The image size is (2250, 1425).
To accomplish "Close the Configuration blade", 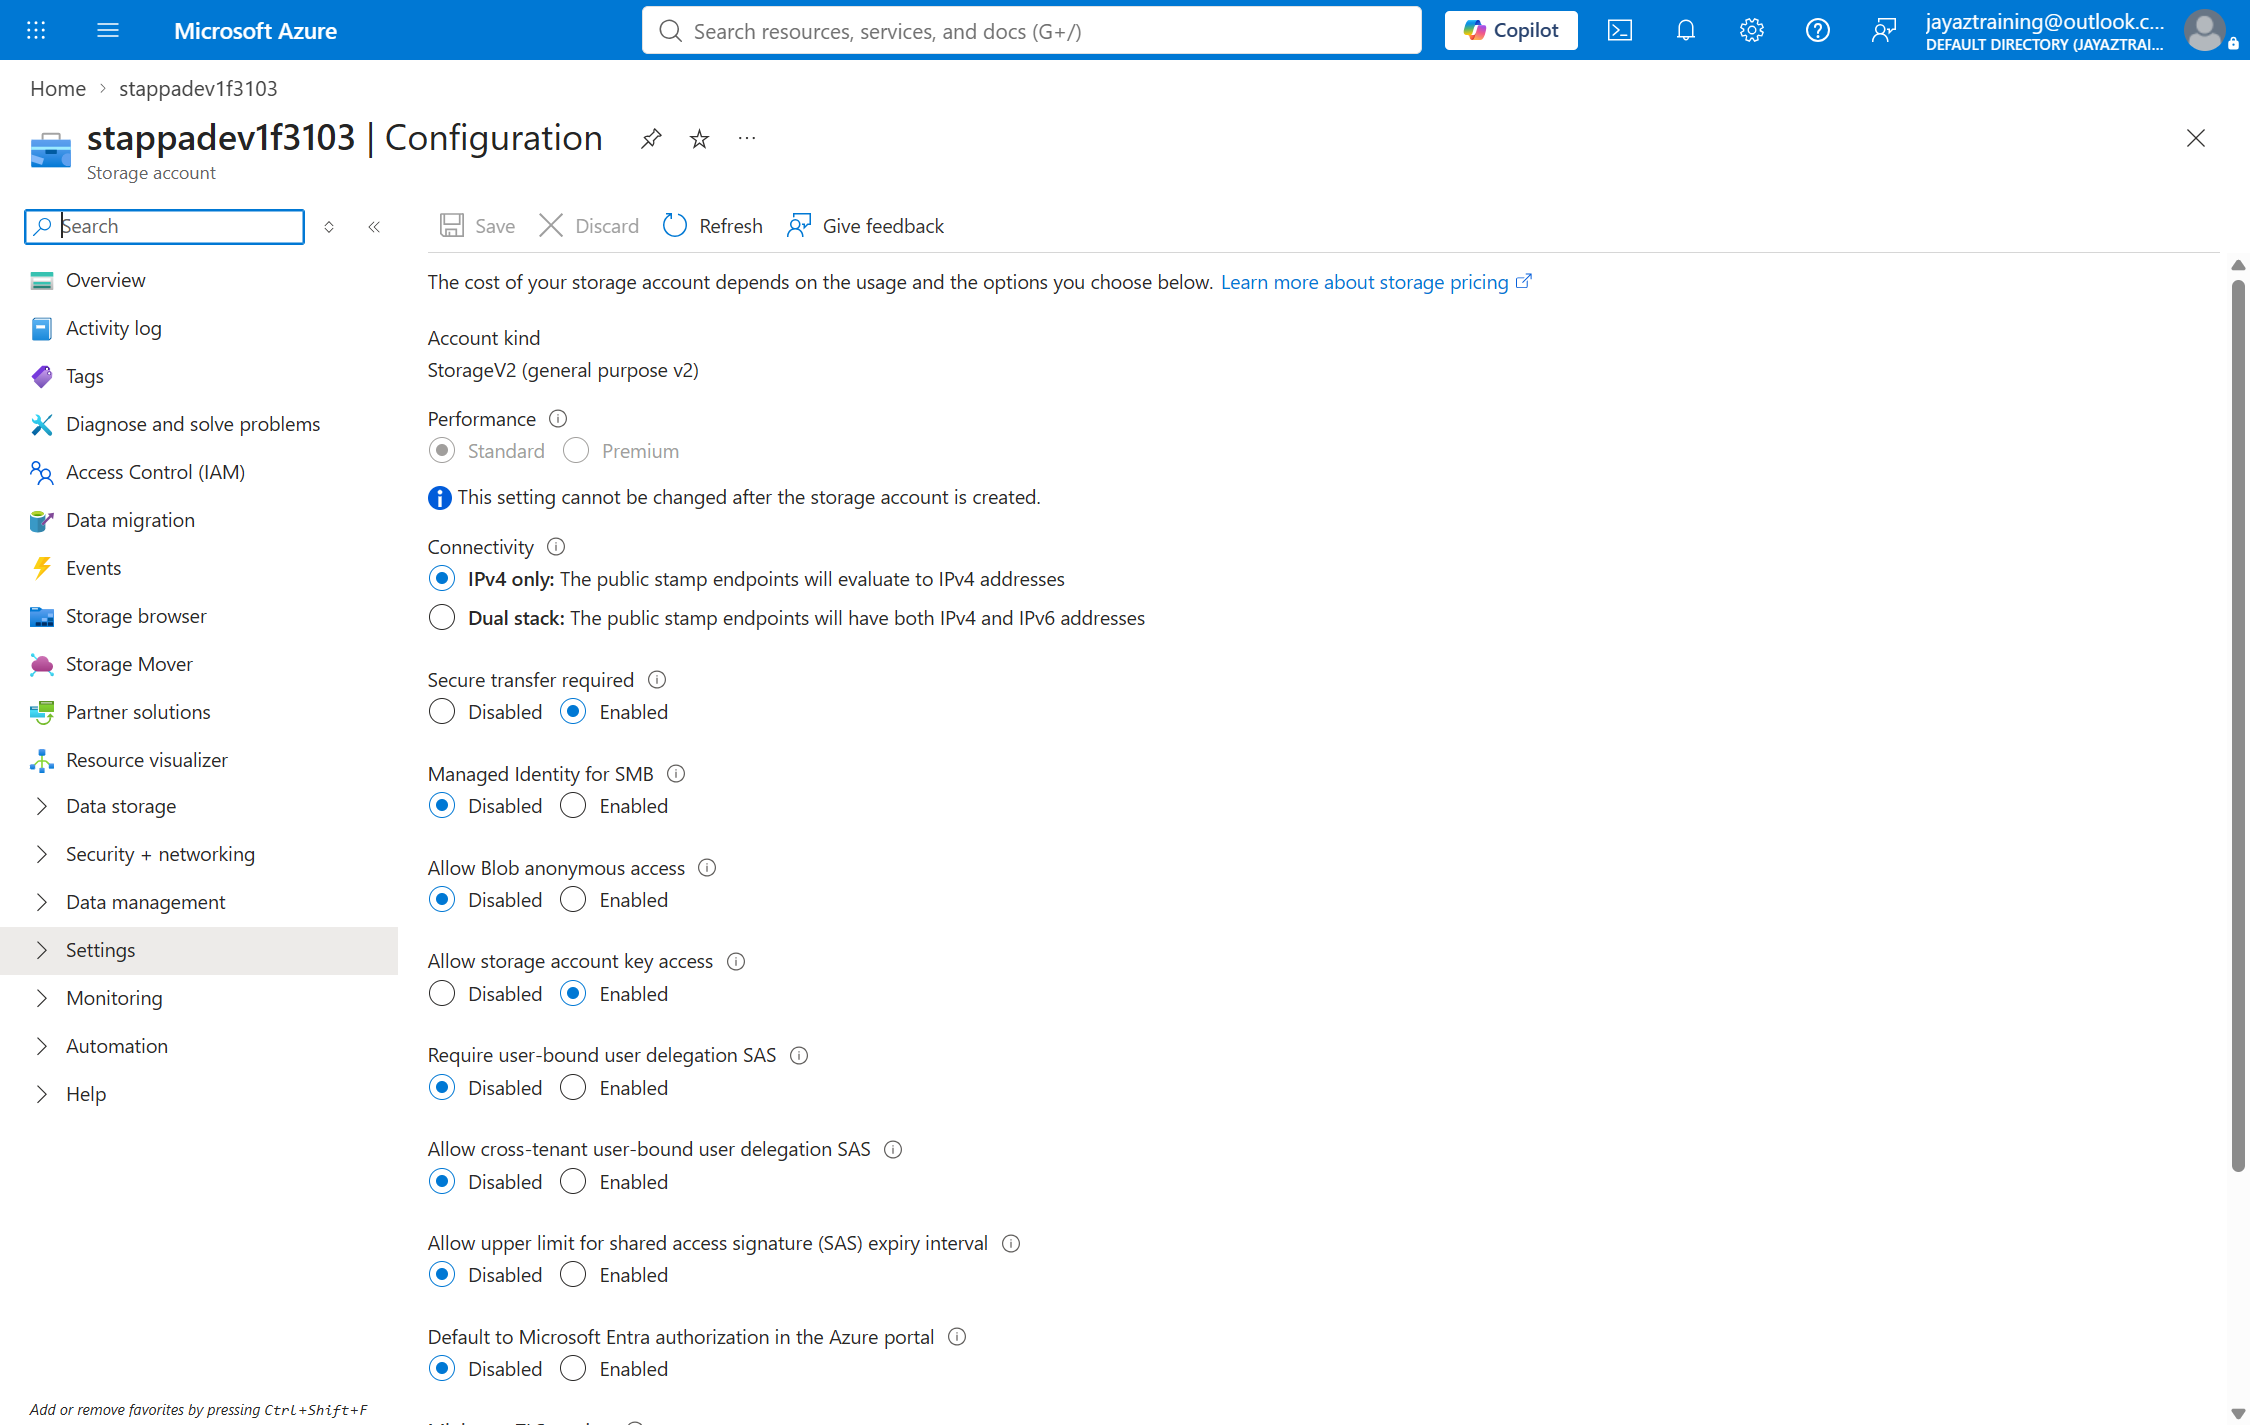I will point(2195,138).
